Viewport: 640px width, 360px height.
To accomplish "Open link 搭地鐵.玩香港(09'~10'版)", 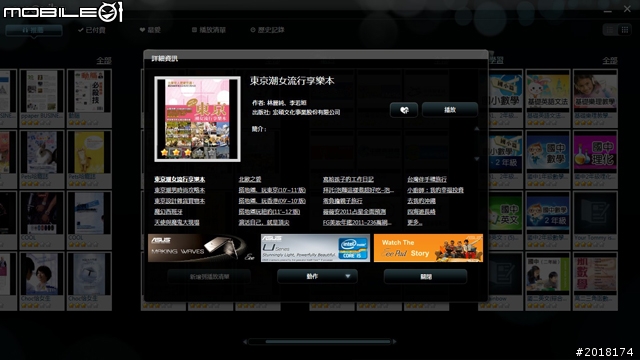I will click(x=272, y=201).
